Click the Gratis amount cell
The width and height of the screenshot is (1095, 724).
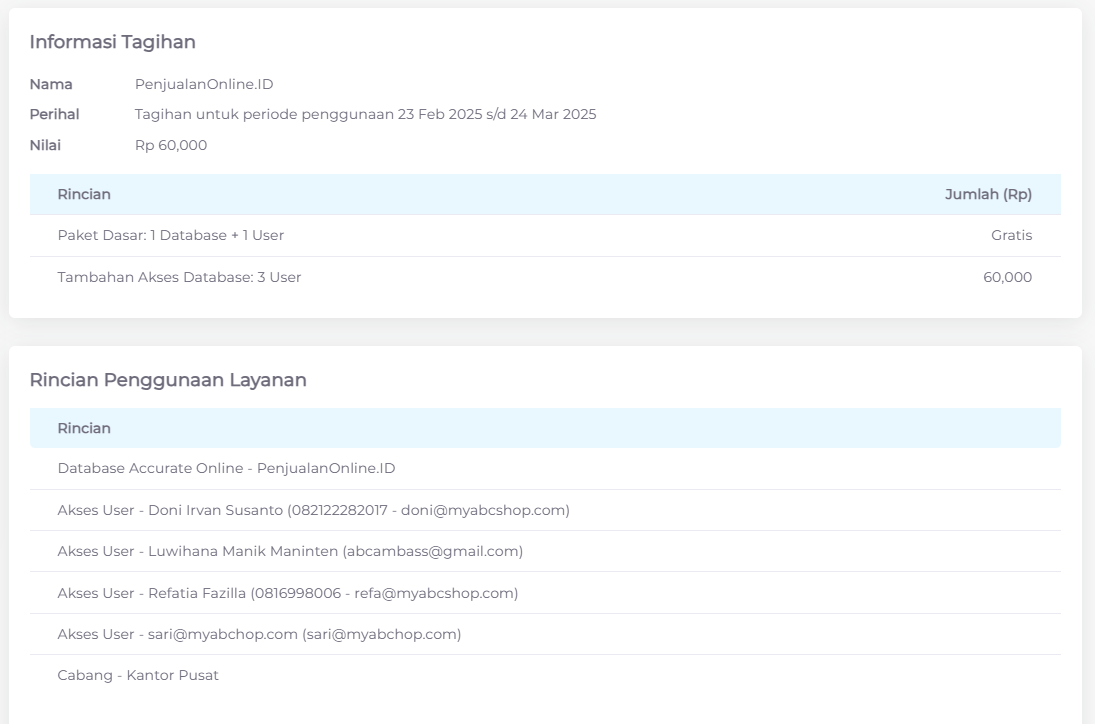click(x=1011, y=236)
